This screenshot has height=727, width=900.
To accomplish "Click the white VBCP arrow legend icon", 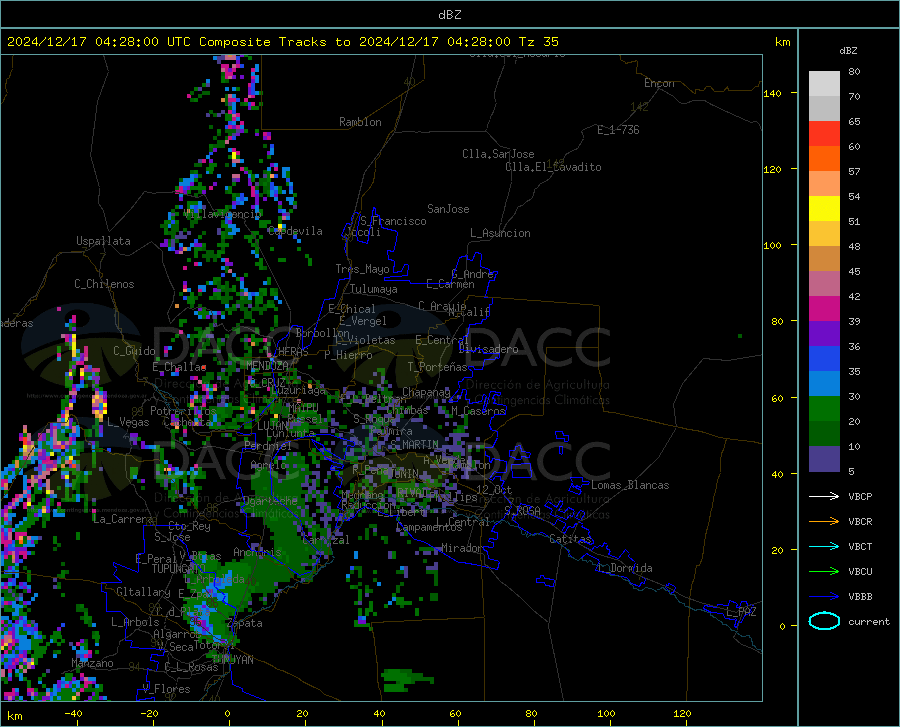I will point(824,496).
